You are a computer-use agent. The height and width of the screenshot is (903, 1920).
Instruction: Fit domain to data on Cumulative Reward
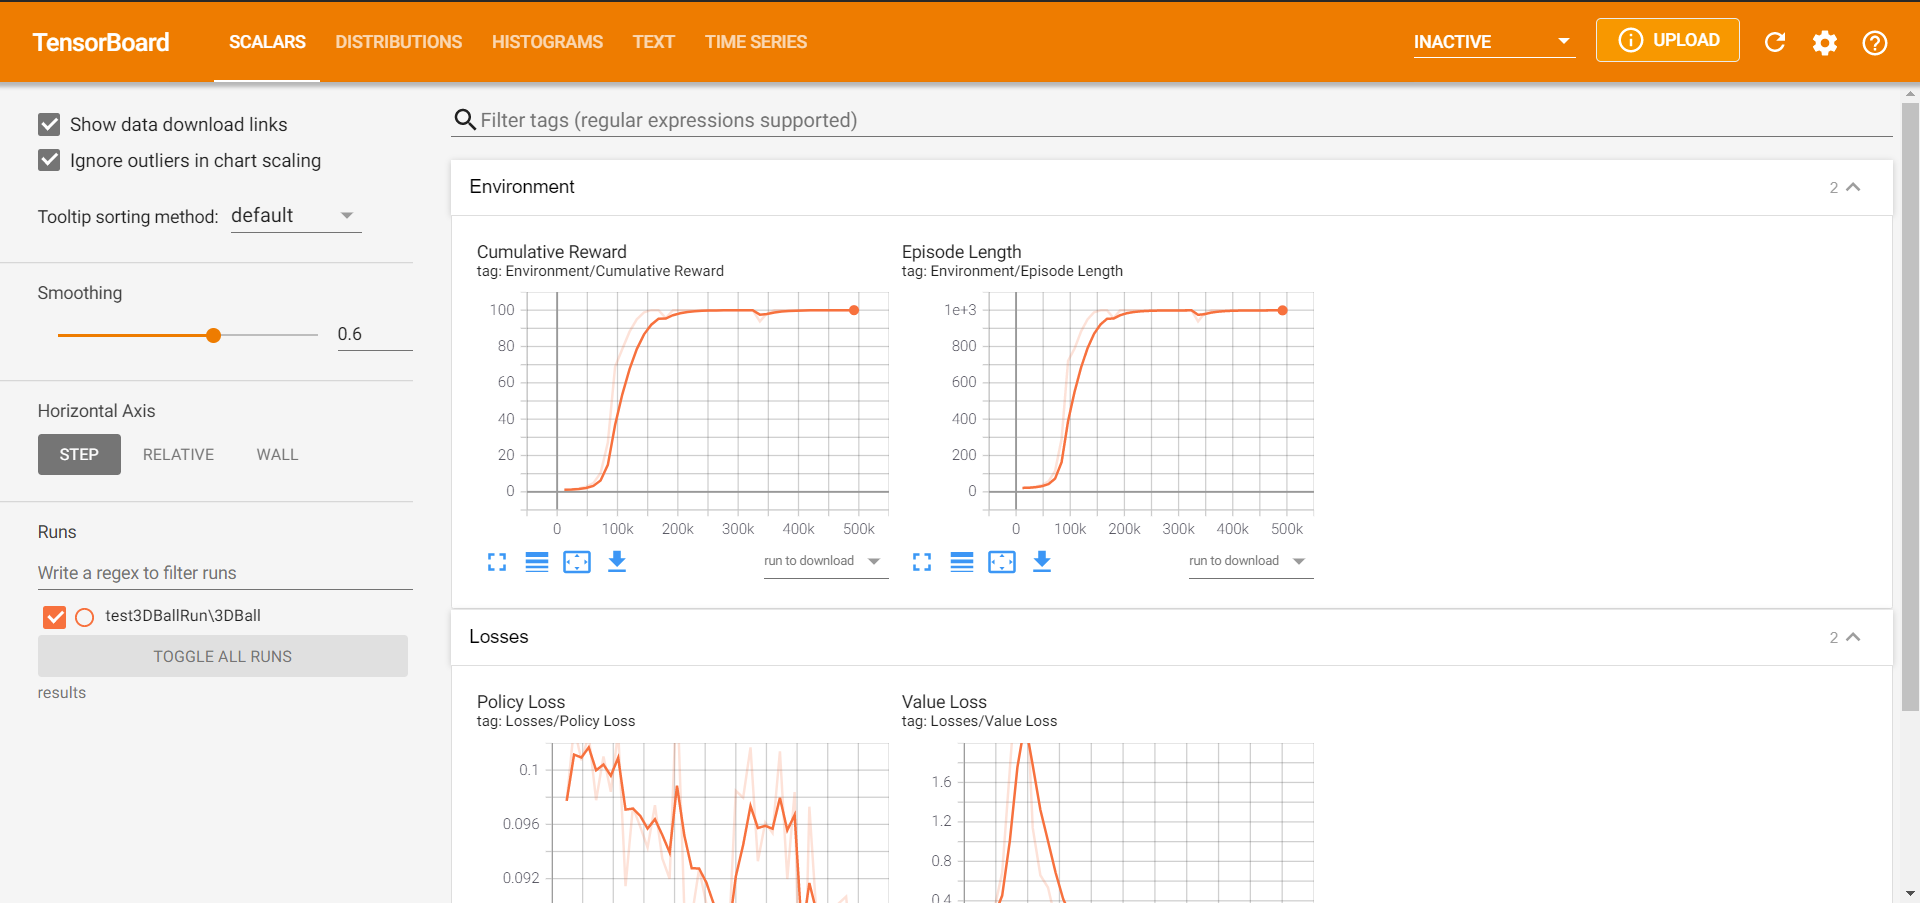coord(577,562)
